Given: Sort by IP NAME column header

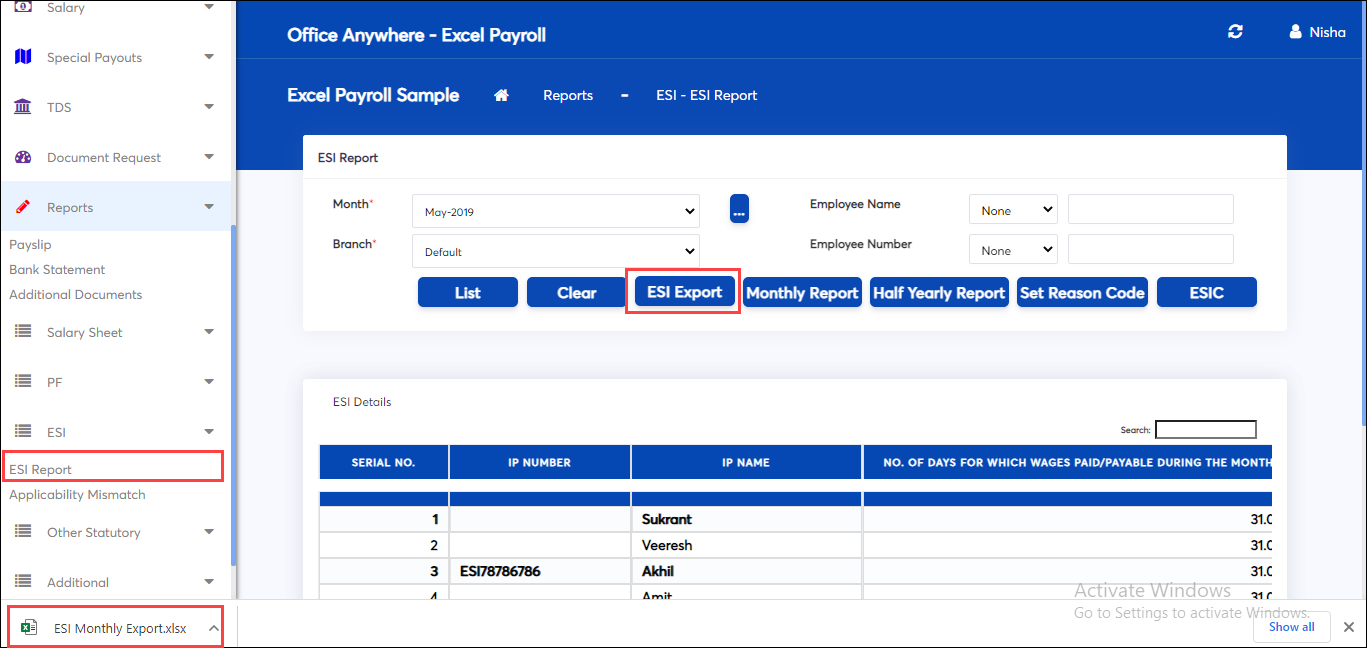Looking at the screenshot, I should point(747,462).
